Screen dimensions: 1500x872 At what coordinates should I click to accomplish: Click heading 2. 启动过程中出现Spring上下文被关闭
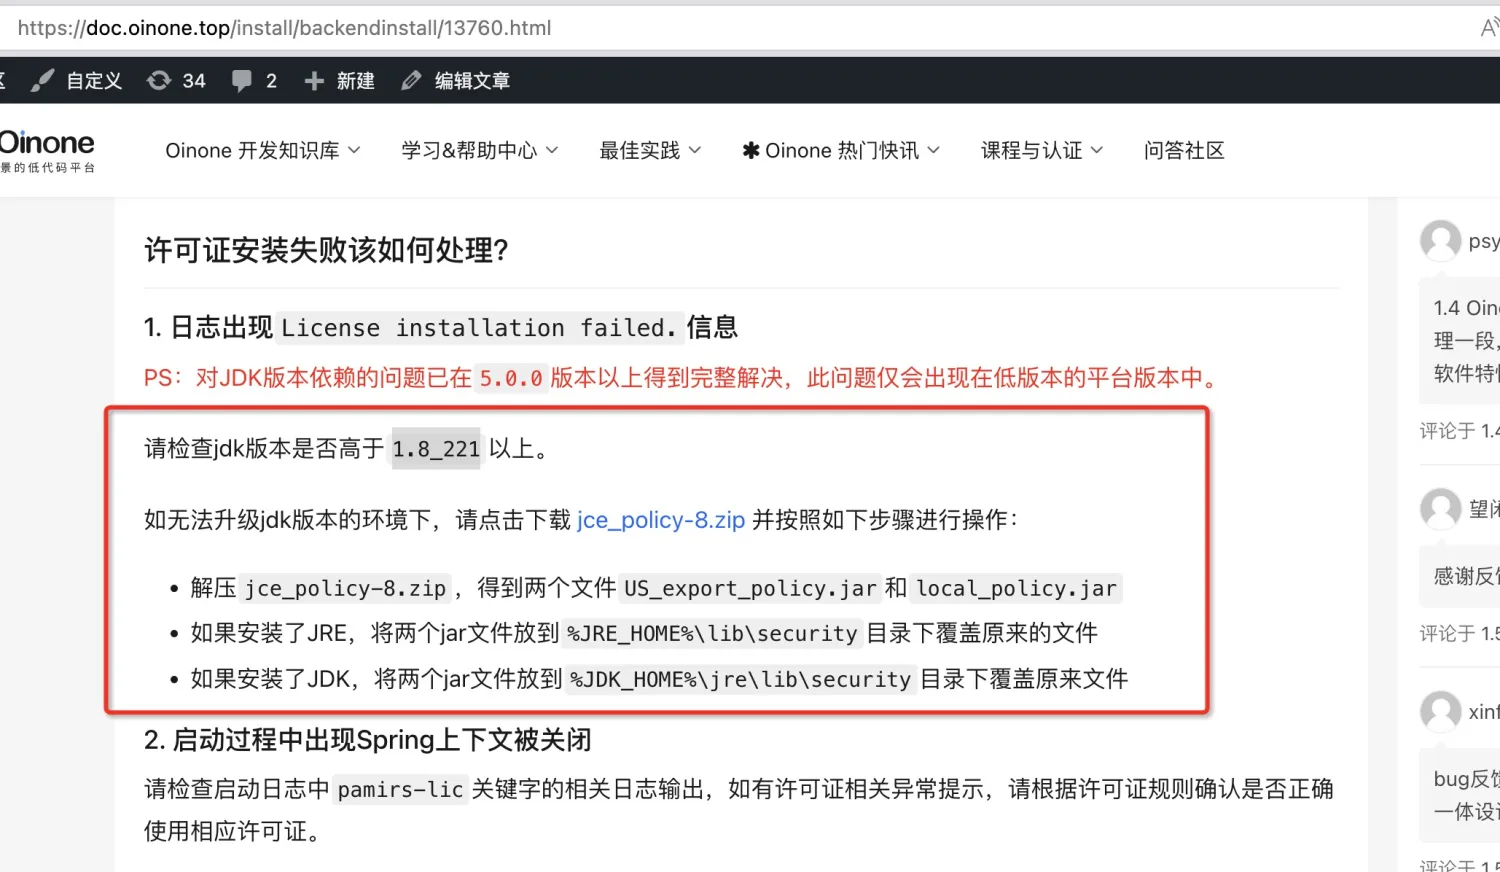(x=368, y=740)
